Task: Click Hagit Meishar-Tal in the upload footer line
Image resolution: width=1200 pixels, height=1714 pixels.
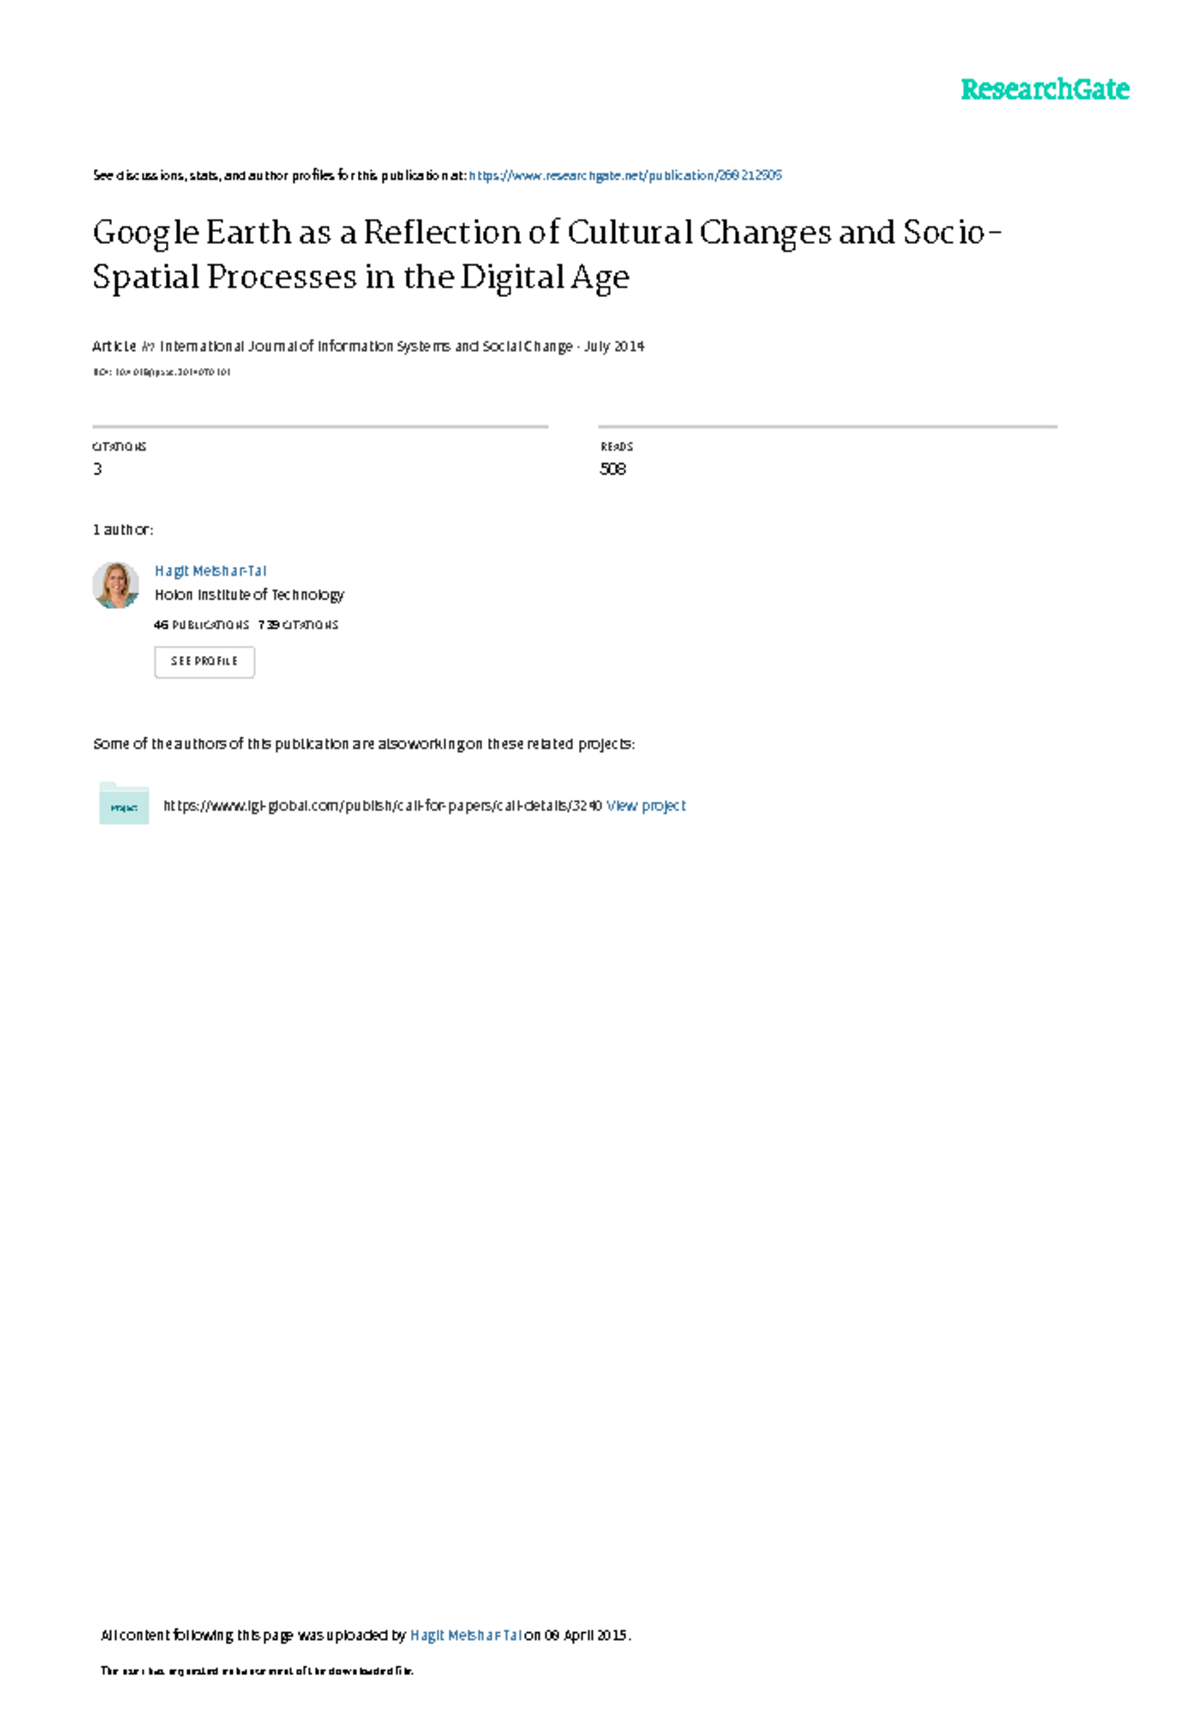Action: [x=466, y=1635]
